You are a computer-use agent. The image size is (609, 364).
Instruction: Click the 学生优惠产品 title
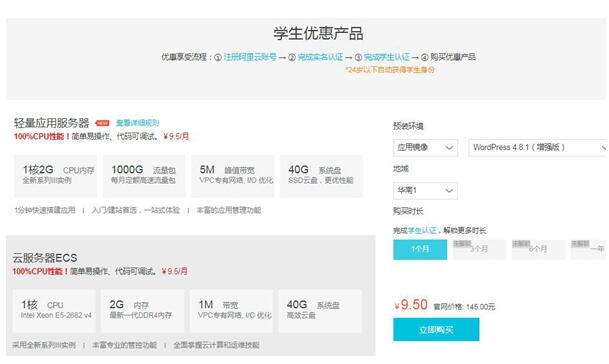pos(318,33)
